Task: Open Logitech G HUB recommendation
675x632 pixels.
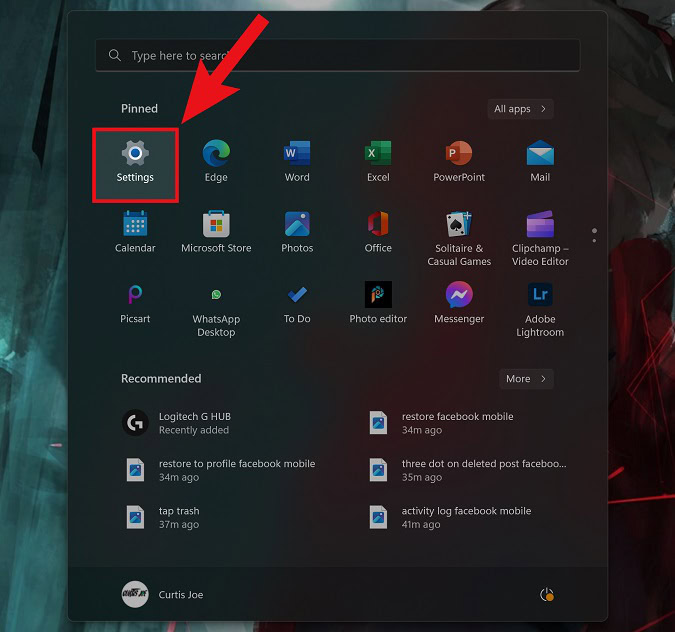Action: tap(176, 423)
